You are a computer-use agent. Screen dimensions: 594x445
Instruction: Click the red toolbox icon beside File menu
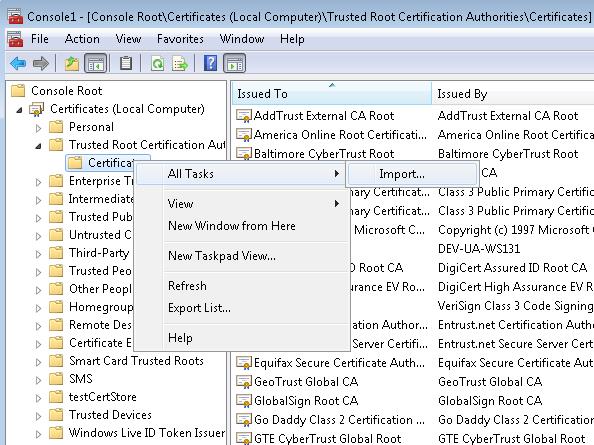tap(16, 39)
